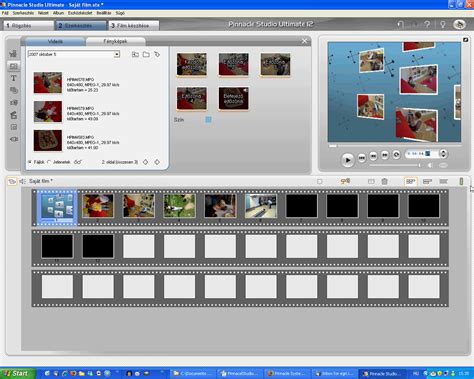Go to next album page arrow
This screenshot has height=379, width=474.
tap(157, 162)
